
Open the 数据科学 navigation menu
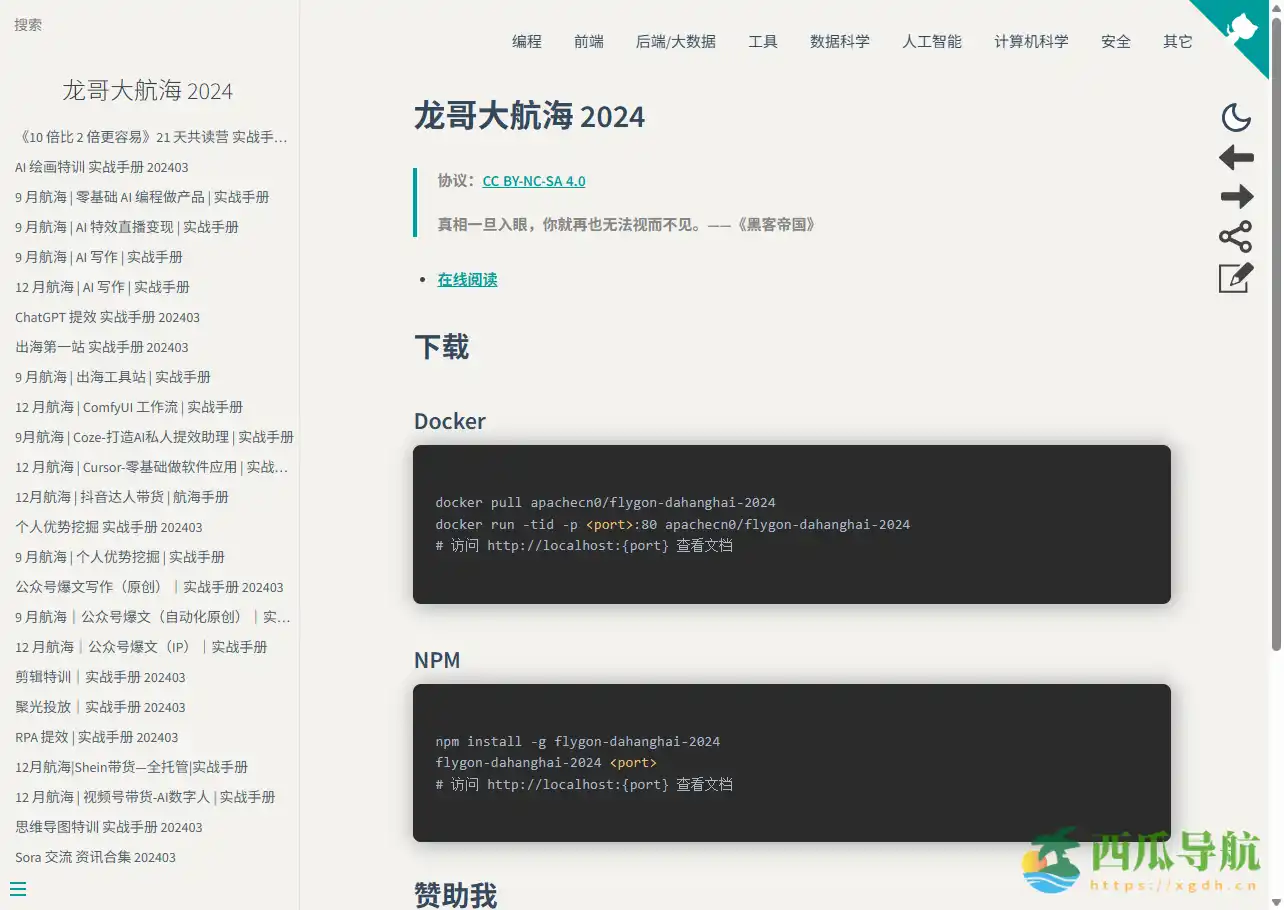[x=840, y=41]
